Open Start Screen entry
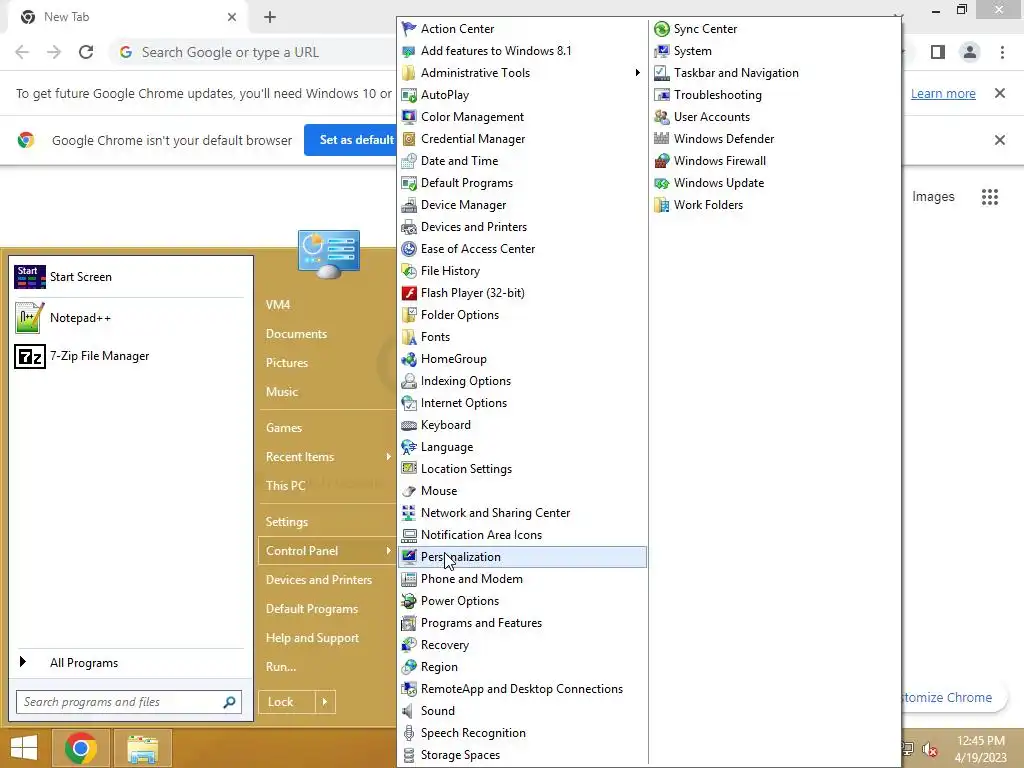The width and height of the screenshot is (1024, 768). click(x=129, y=277)
